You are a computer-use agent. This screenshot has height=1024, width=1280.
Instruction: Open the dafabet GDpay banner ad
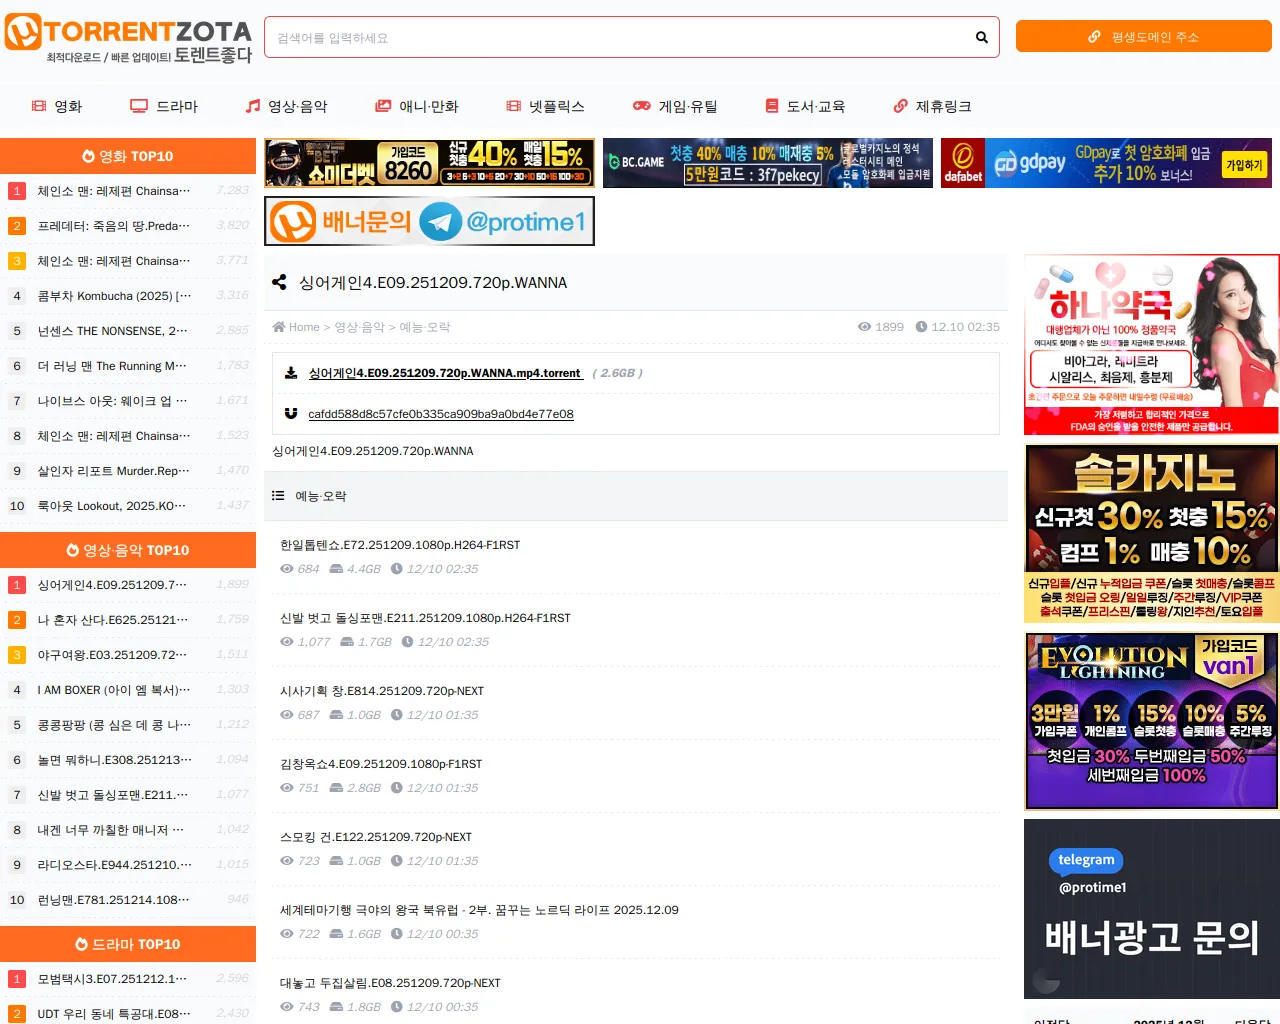1106,163
